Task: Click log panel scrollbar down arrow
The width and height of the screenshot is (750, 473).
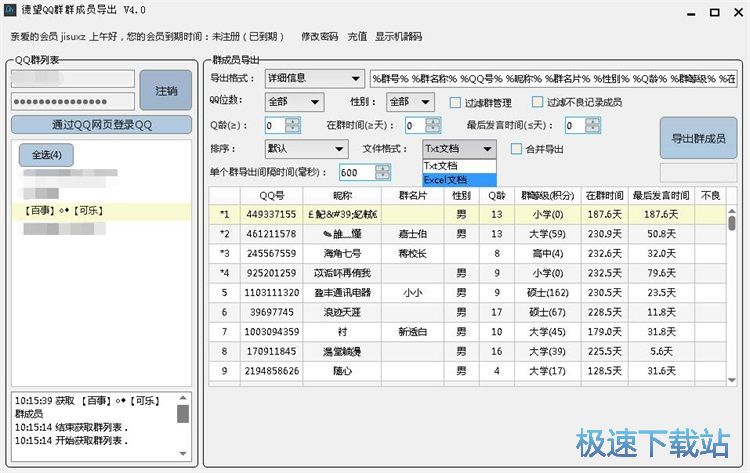Action: pos(183,453)
